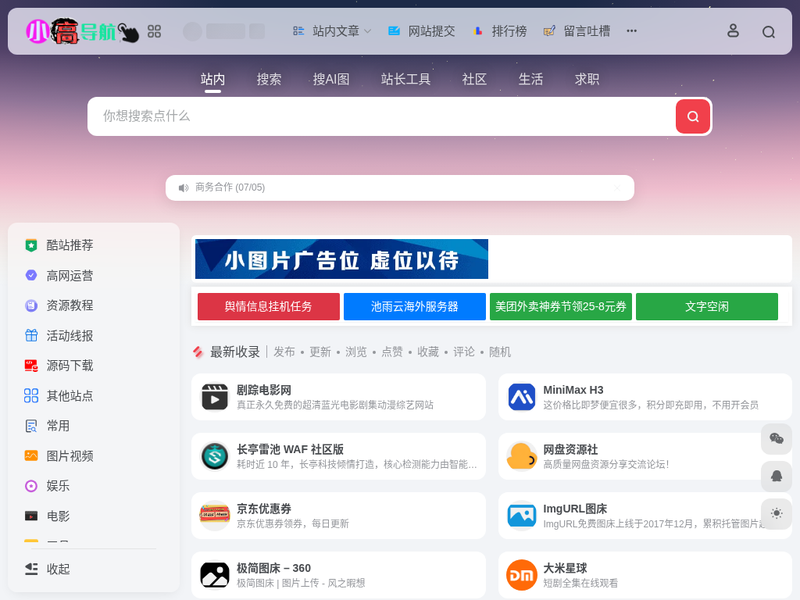
Task: Click the 活动线报 gift icon
Action: [x=31, y=335]
